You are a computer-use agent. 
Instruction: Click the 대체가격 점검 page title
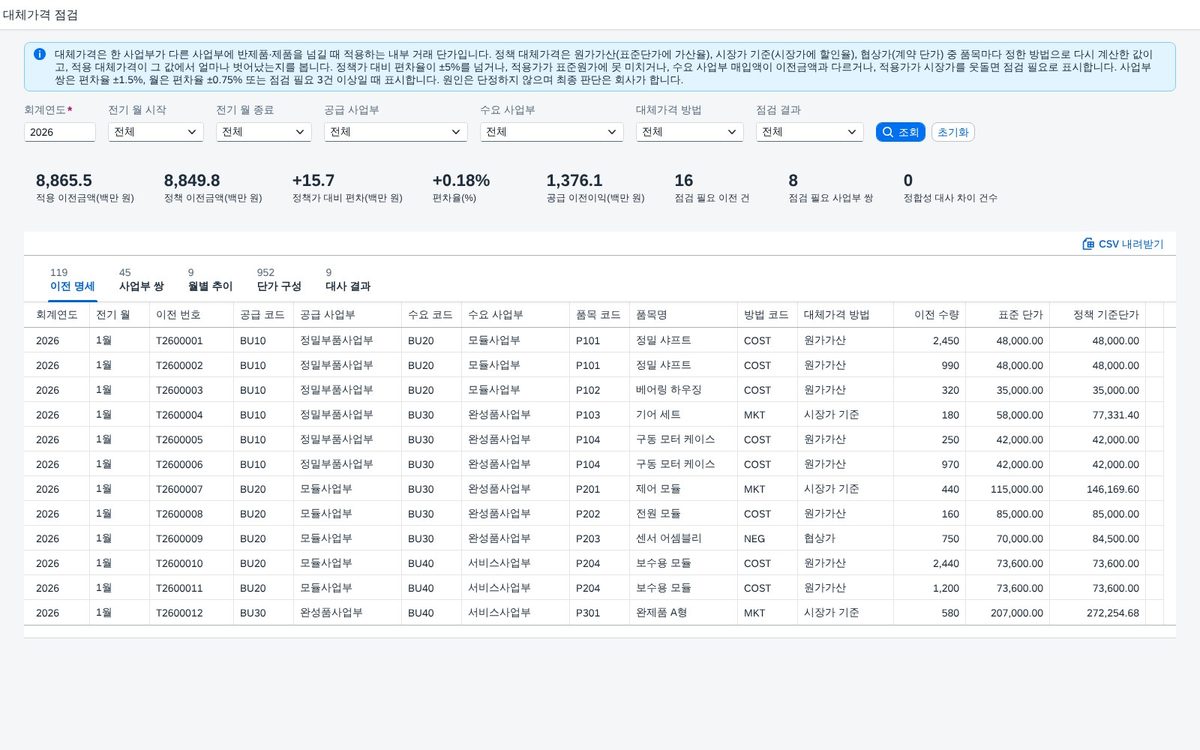pyautogui.click(x=40, y=15)
